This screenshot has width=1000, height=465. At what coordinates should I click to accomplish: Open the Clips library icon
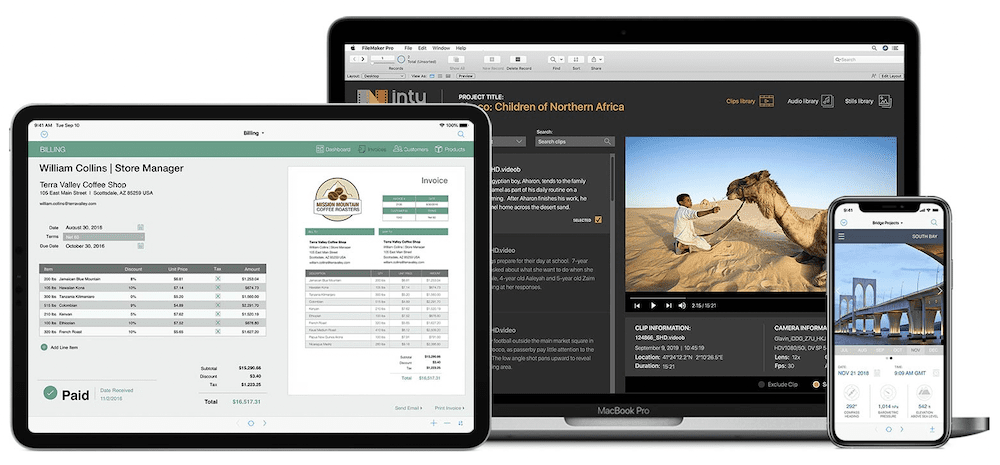pyautogui.click(x=767, y=101)
